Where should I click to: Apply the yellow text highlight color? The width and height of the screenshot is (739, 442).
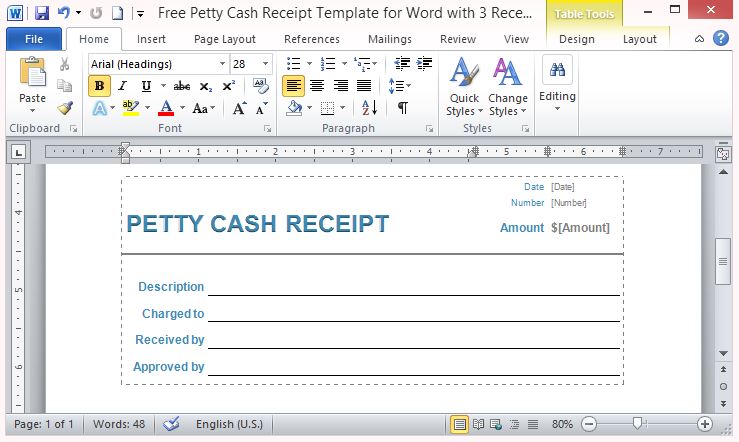[131, 108]
